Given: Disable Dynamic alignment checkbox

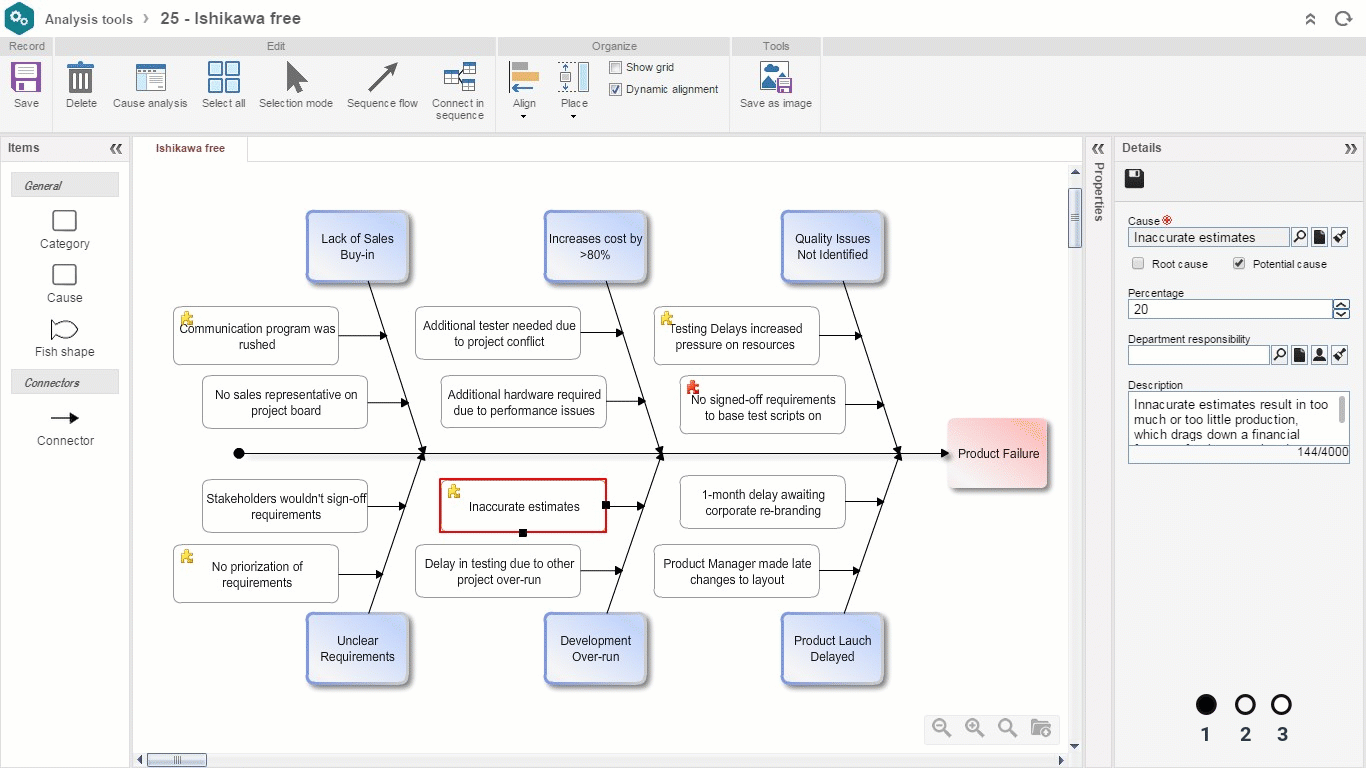Looking at the screenshot, I should click(616, 89).
